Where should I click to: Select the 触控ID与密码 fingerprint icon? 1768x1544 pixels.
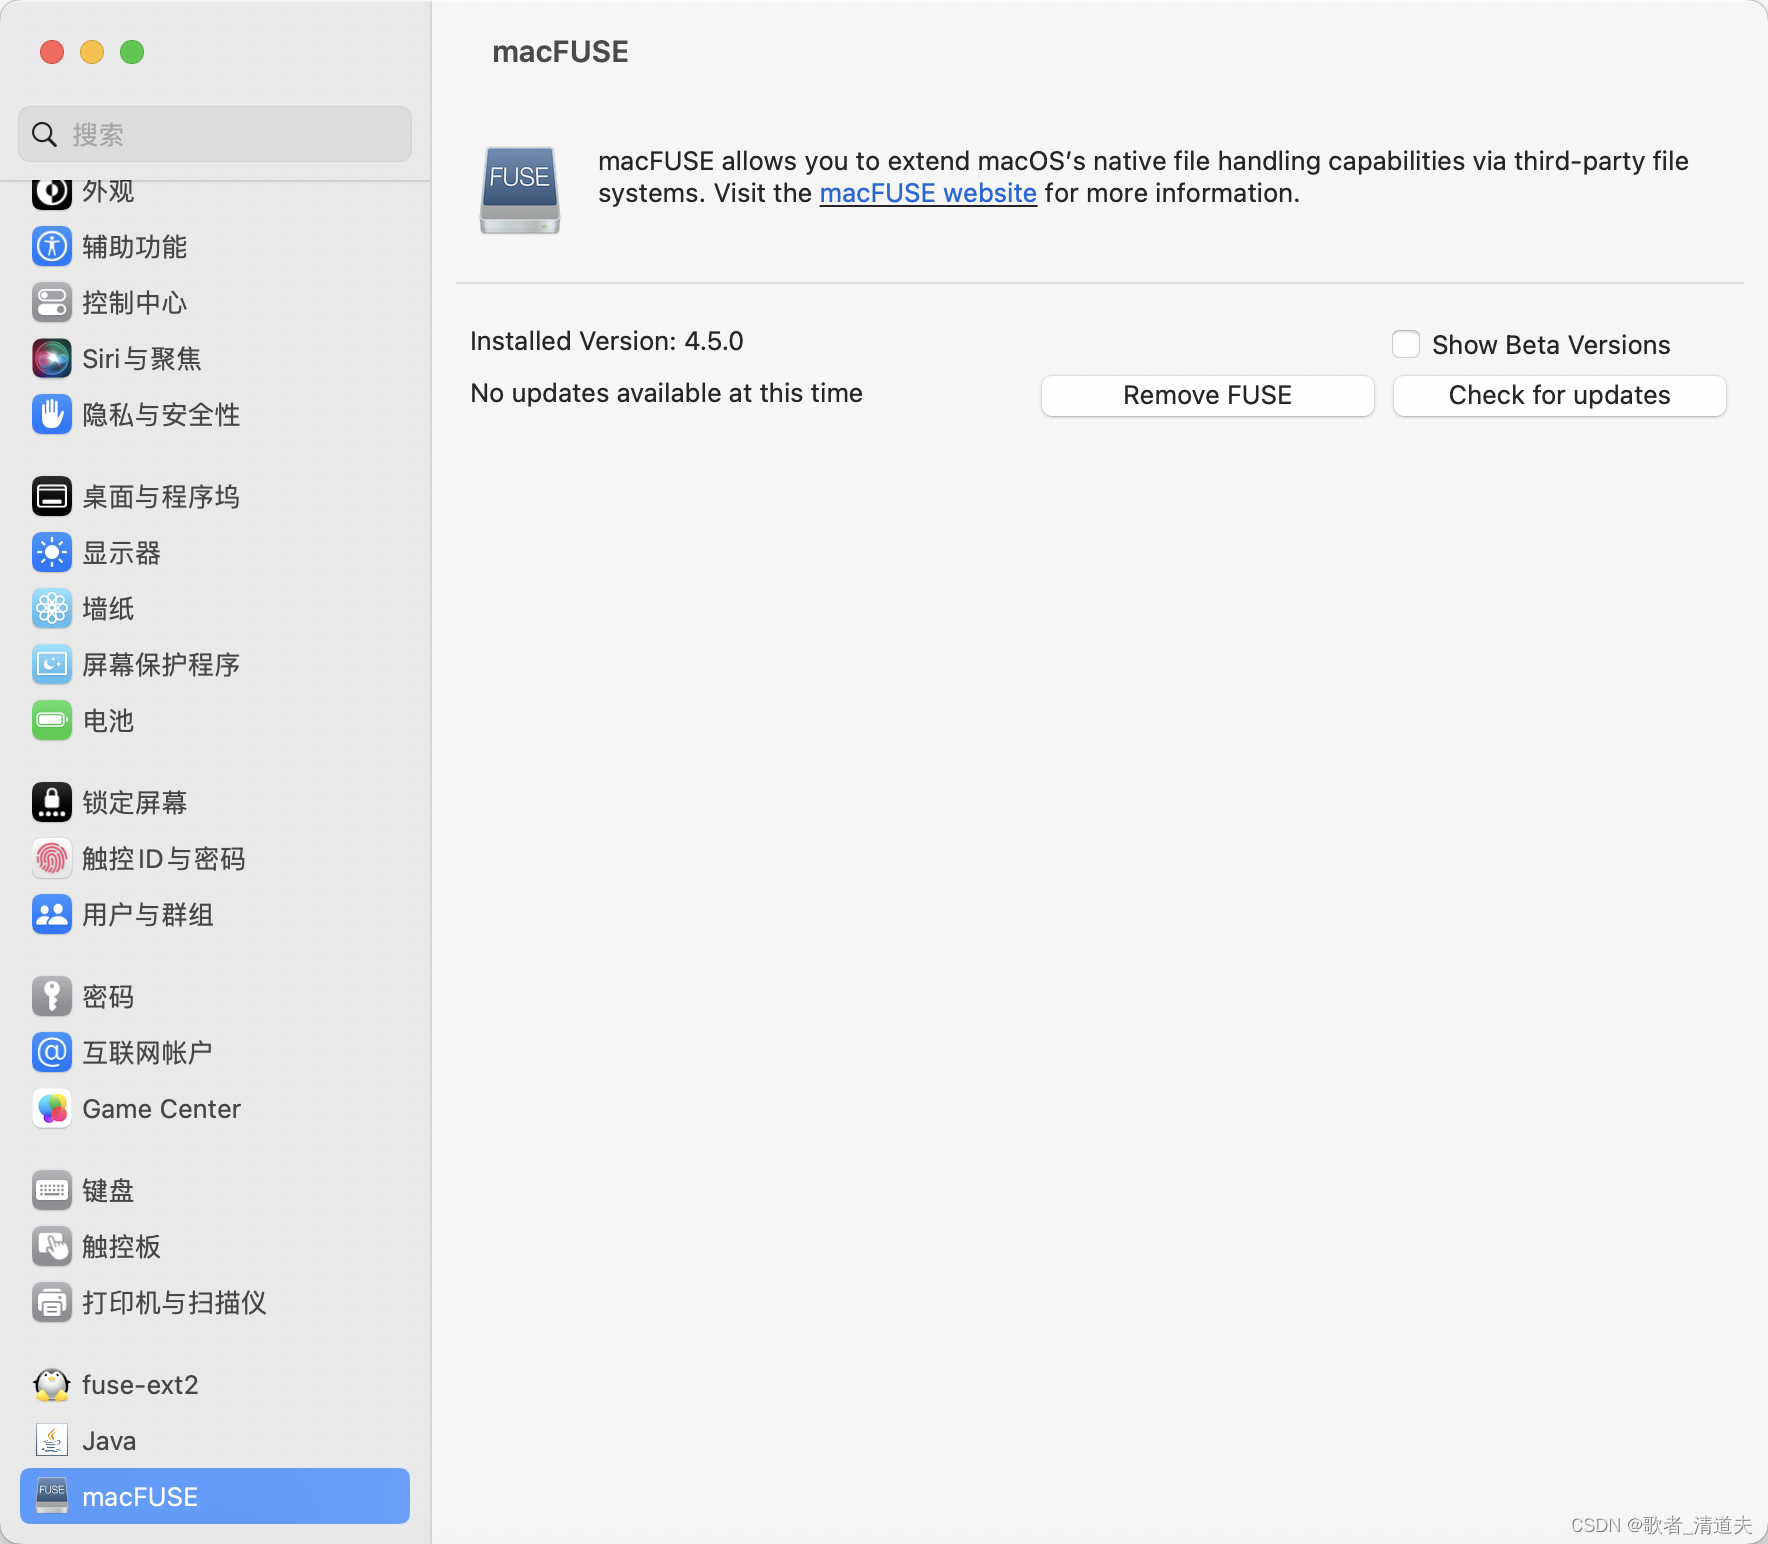click(52, 858)
